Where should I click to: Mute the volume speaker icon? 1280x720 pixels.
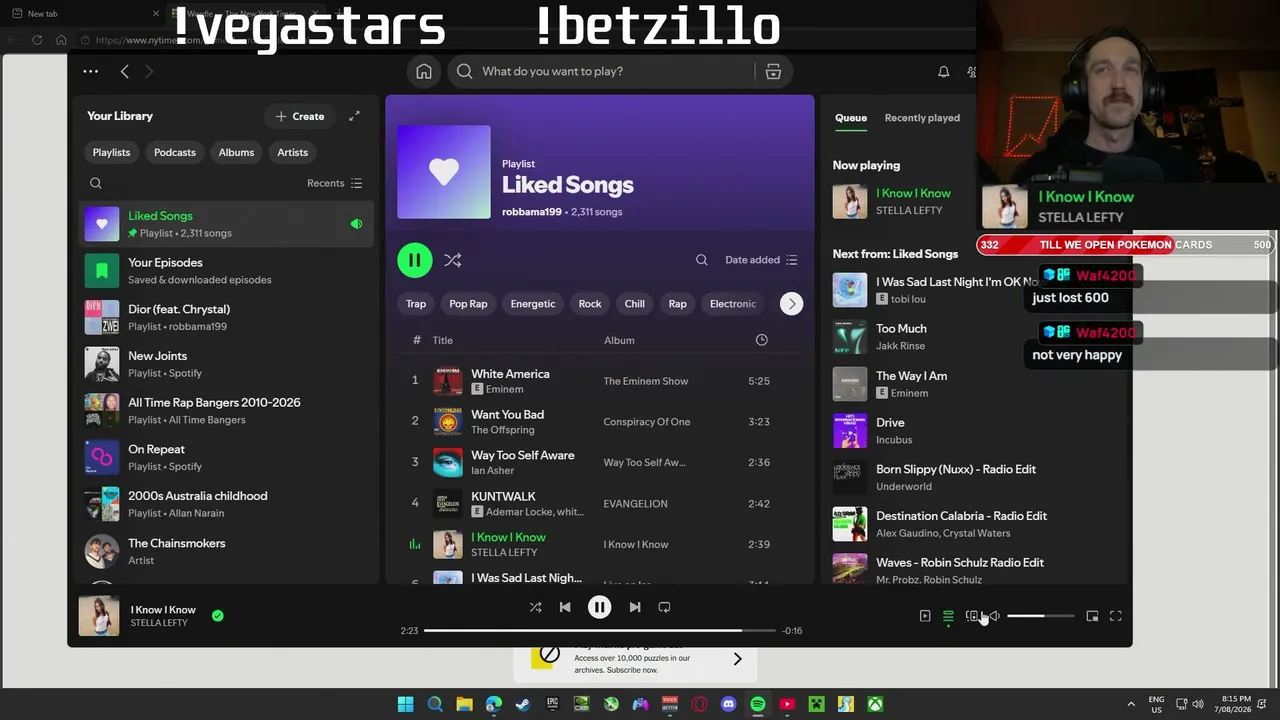tap(994, 616)
